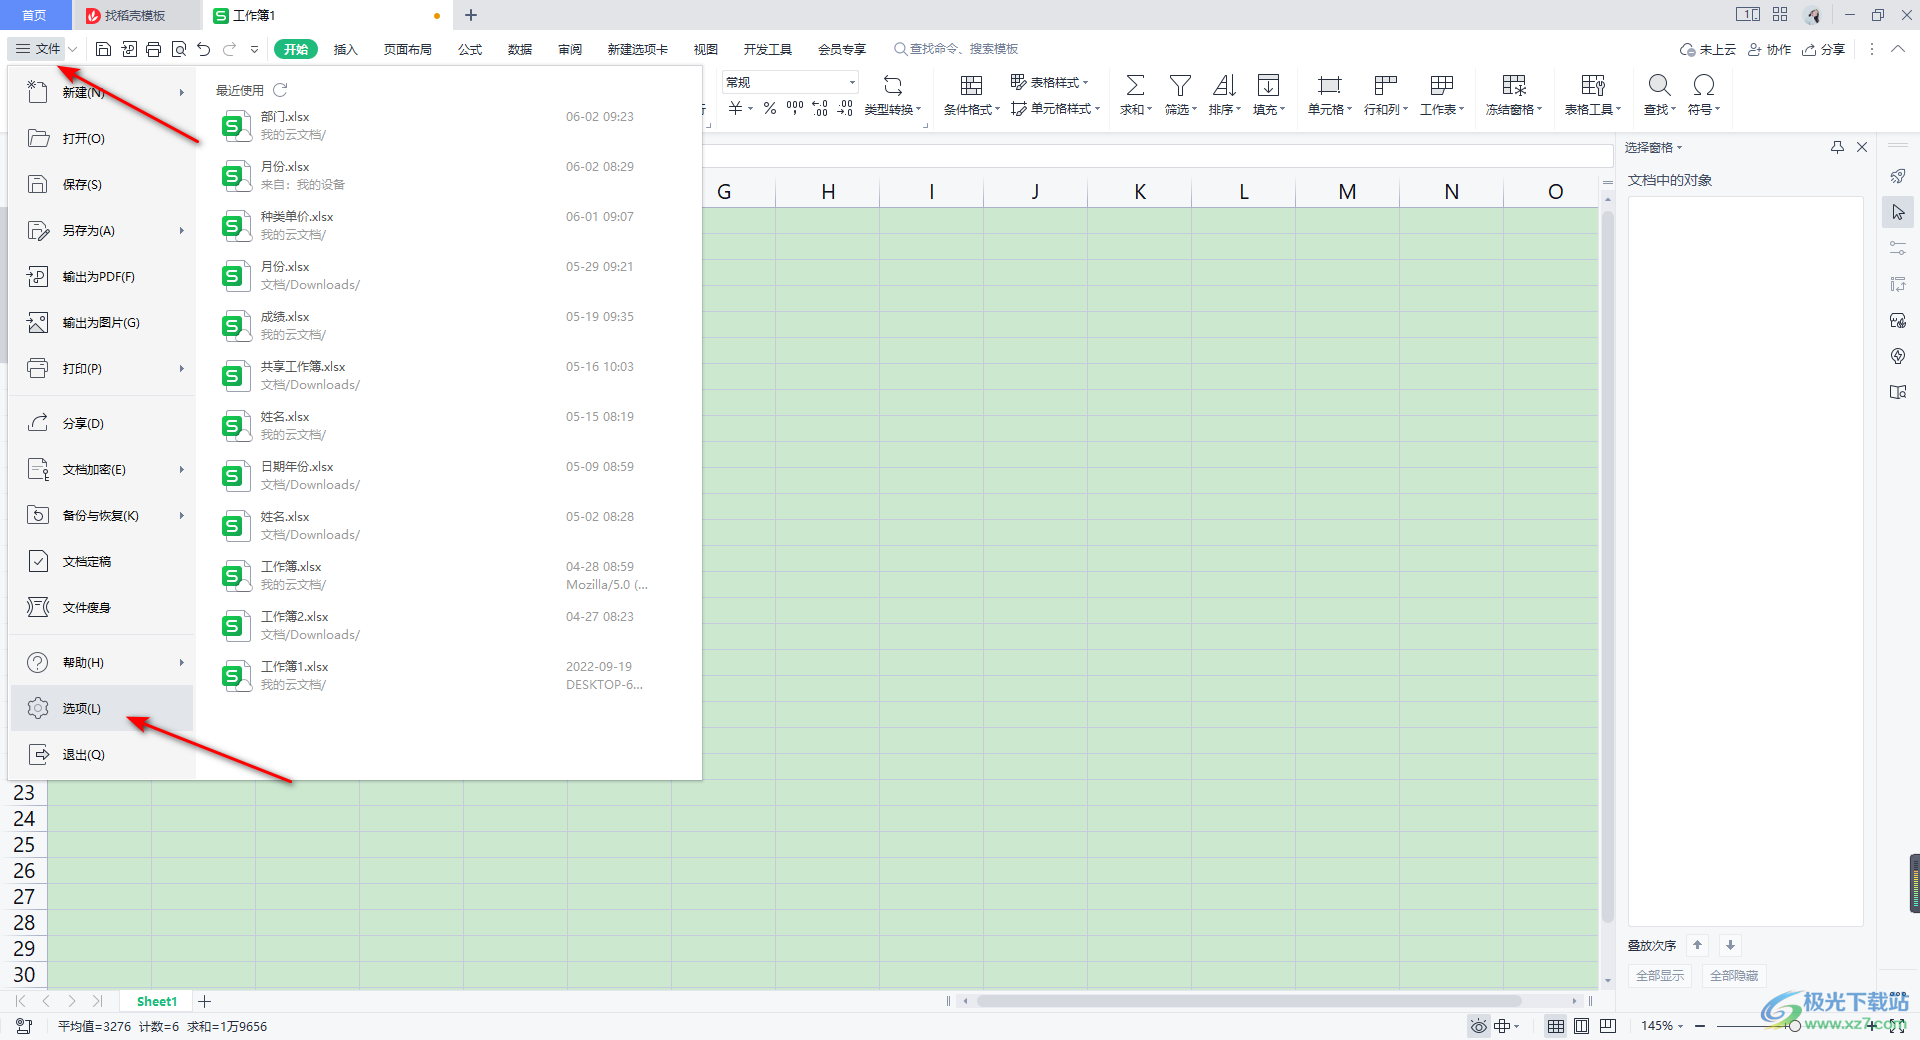Click the Table Tools (表格工具) icon

[1593, 85]
